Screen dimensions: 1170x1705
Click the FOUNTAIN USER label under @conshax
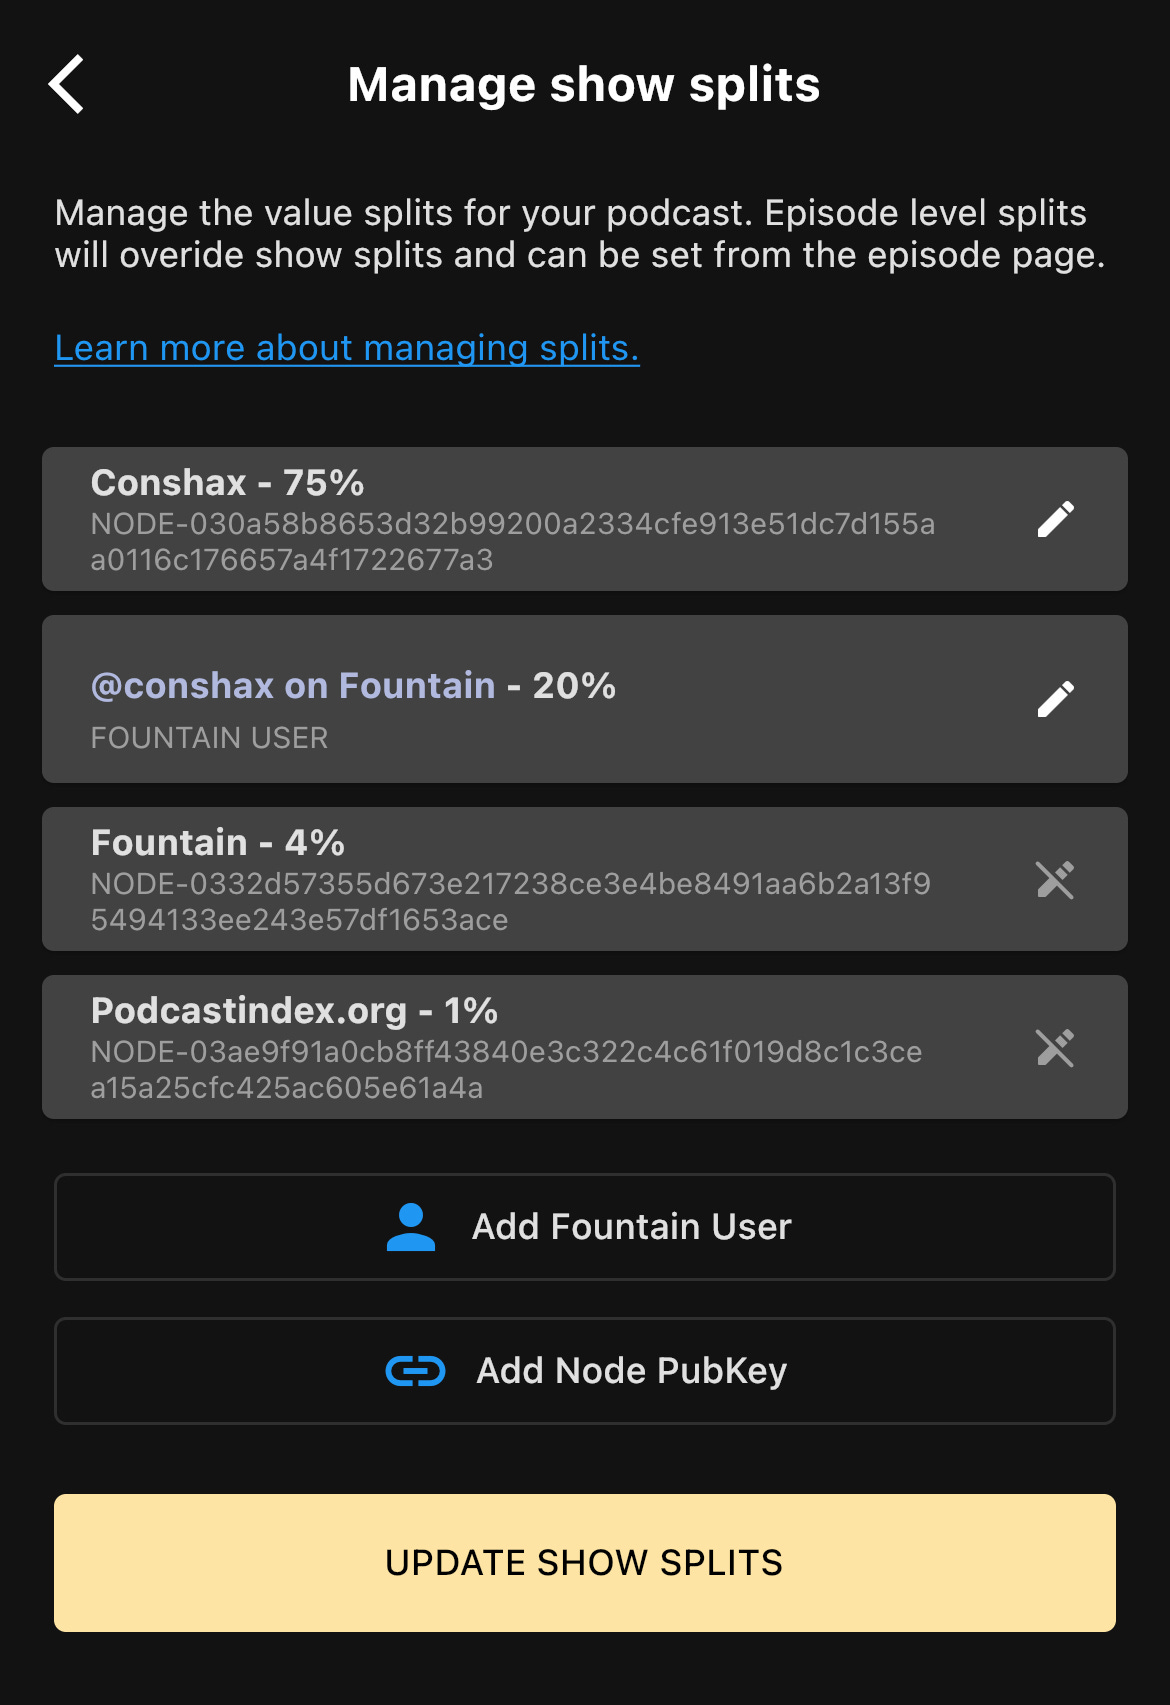pyautogui.click(x=209, y=738)
